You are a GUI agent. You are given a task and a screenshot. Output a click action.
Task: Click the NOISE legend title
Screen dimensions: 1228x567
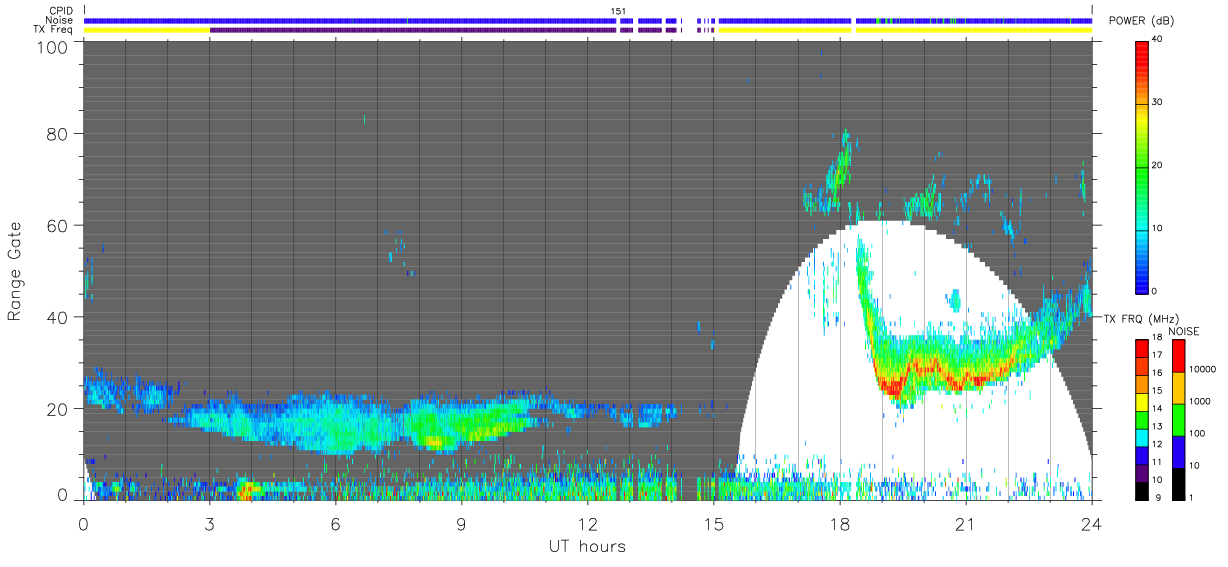coord(1184,331)
